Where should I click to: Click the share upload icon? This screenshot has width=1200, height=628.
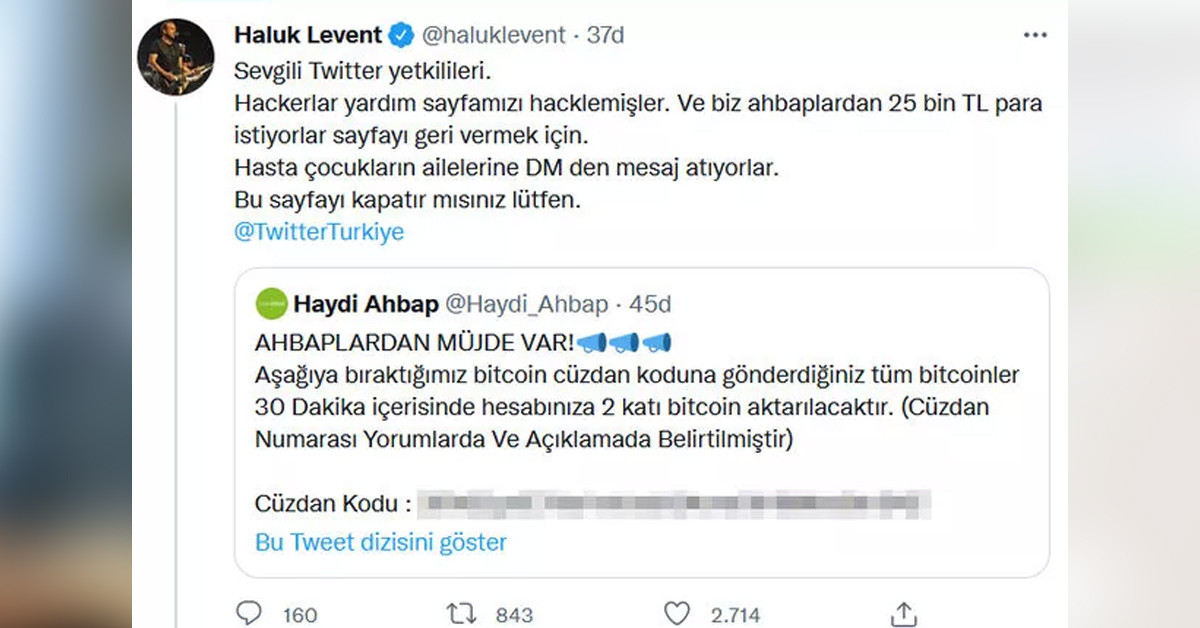pos(903,613)
